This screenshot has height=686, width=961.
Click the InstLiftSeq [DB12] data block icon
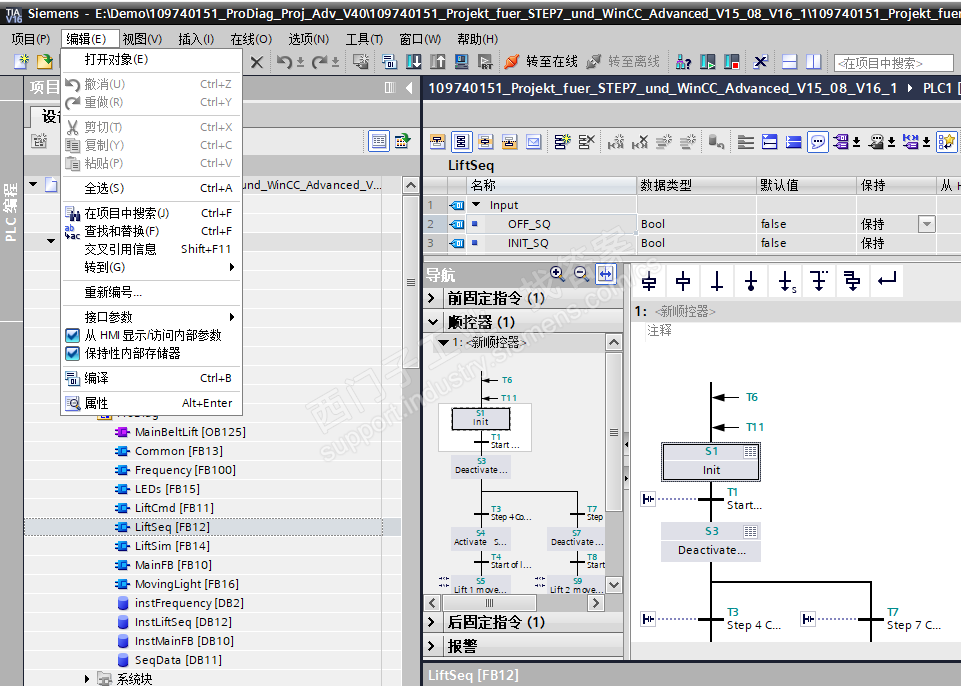124,622
